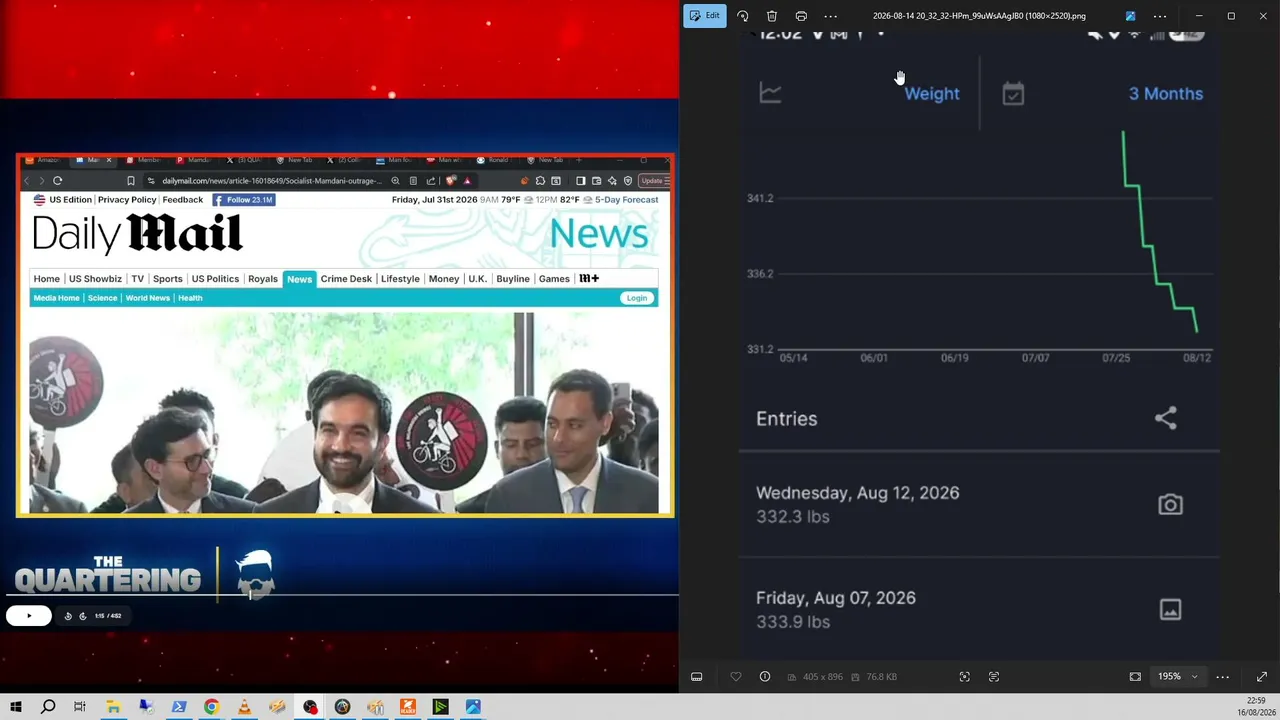Open the Games section on Daily Mail

tap(554, 279)
